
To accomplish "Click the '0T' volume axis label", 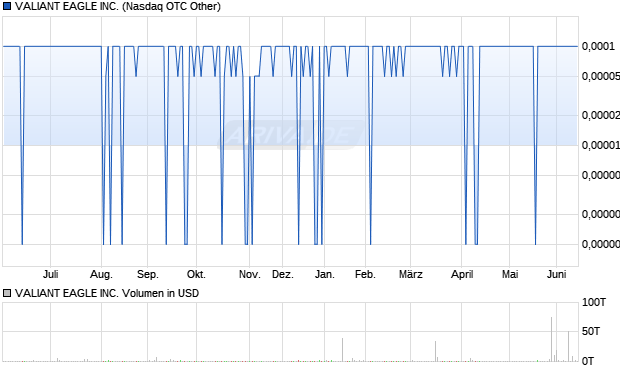I will point(588,361).
